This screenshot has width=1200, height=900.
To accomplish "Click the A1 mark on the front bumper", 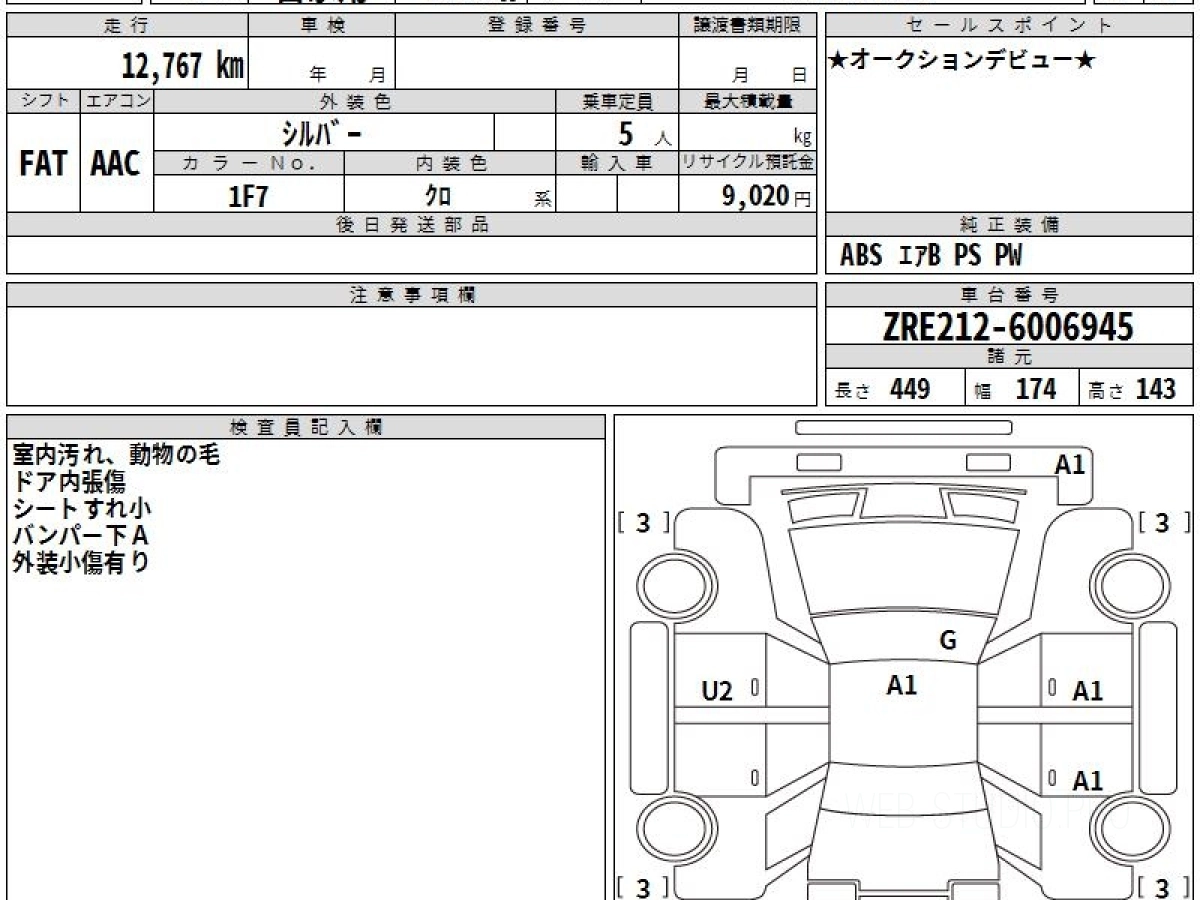I will coord(1070,464).
